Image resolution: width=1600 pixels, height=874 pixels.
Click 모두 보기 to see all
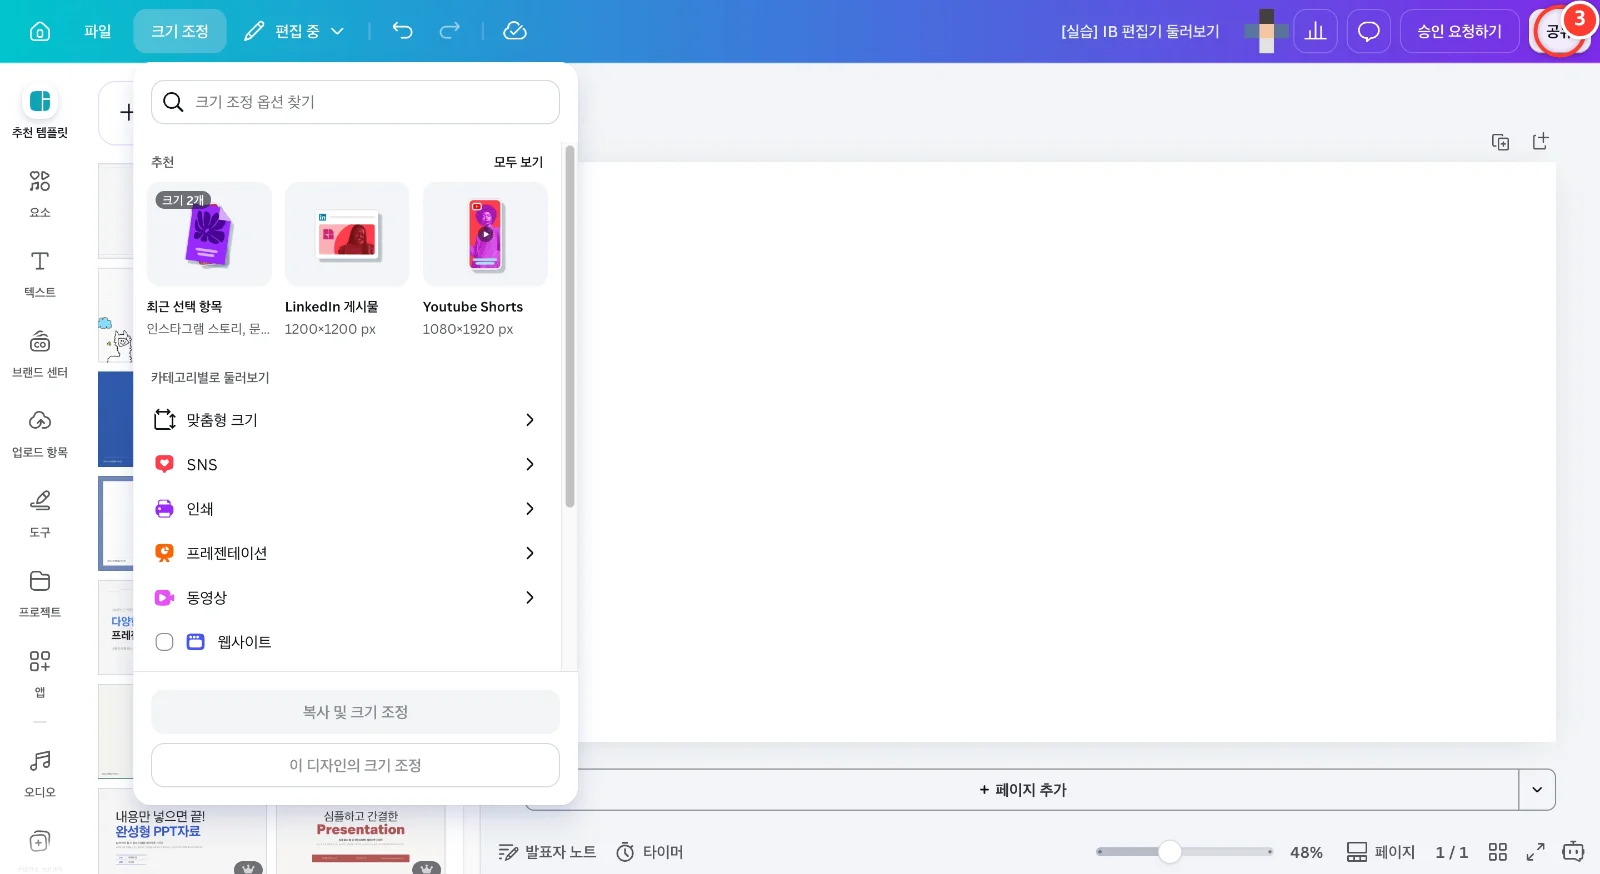[518, 162]
